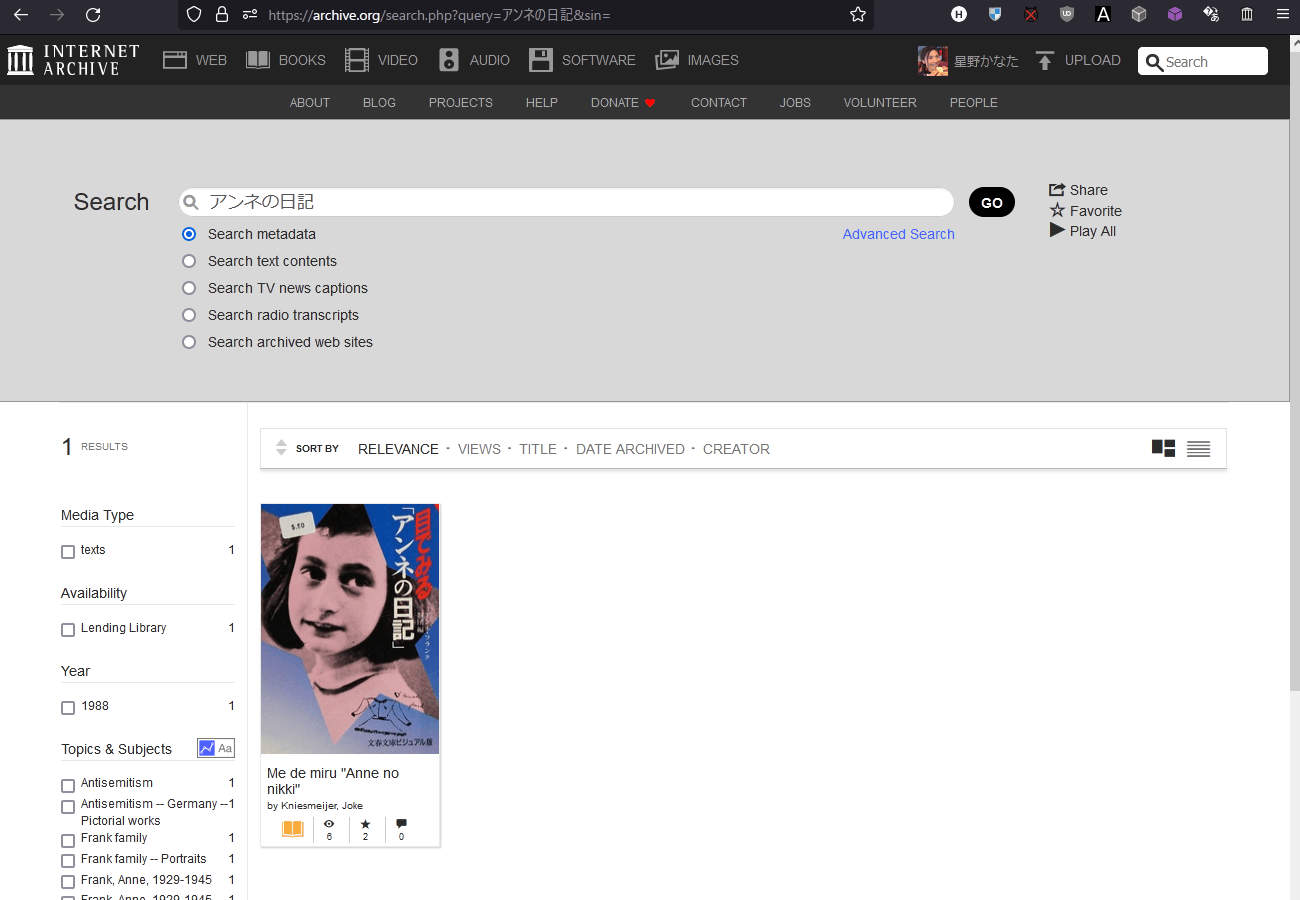Screen dimensions: 1300x900
Task: Open the CONTACT menu item
Action: pos(719,102)
